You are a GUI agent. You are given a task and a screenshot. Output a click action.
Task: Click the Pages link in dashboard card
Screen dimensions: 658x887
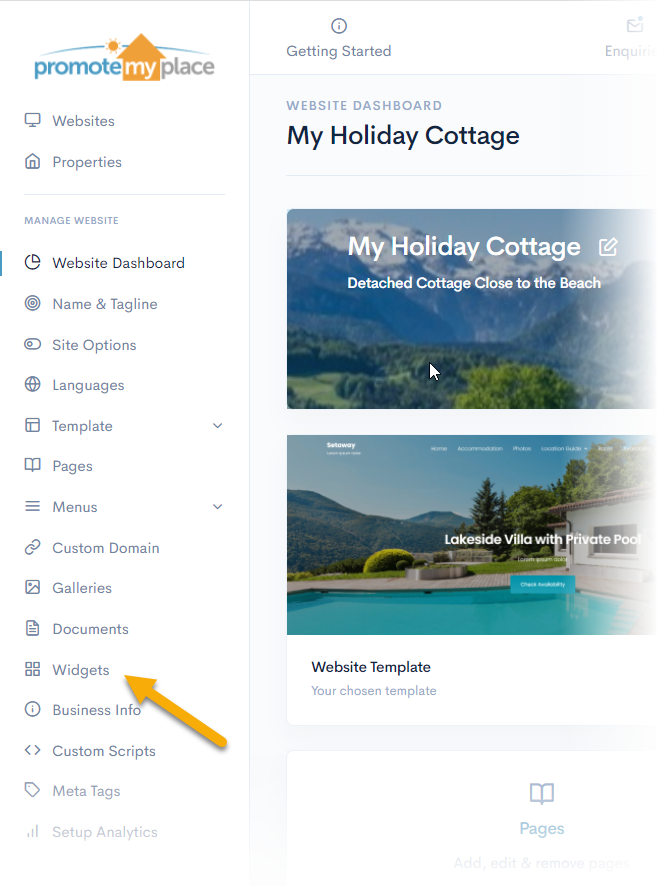[541, 829]
